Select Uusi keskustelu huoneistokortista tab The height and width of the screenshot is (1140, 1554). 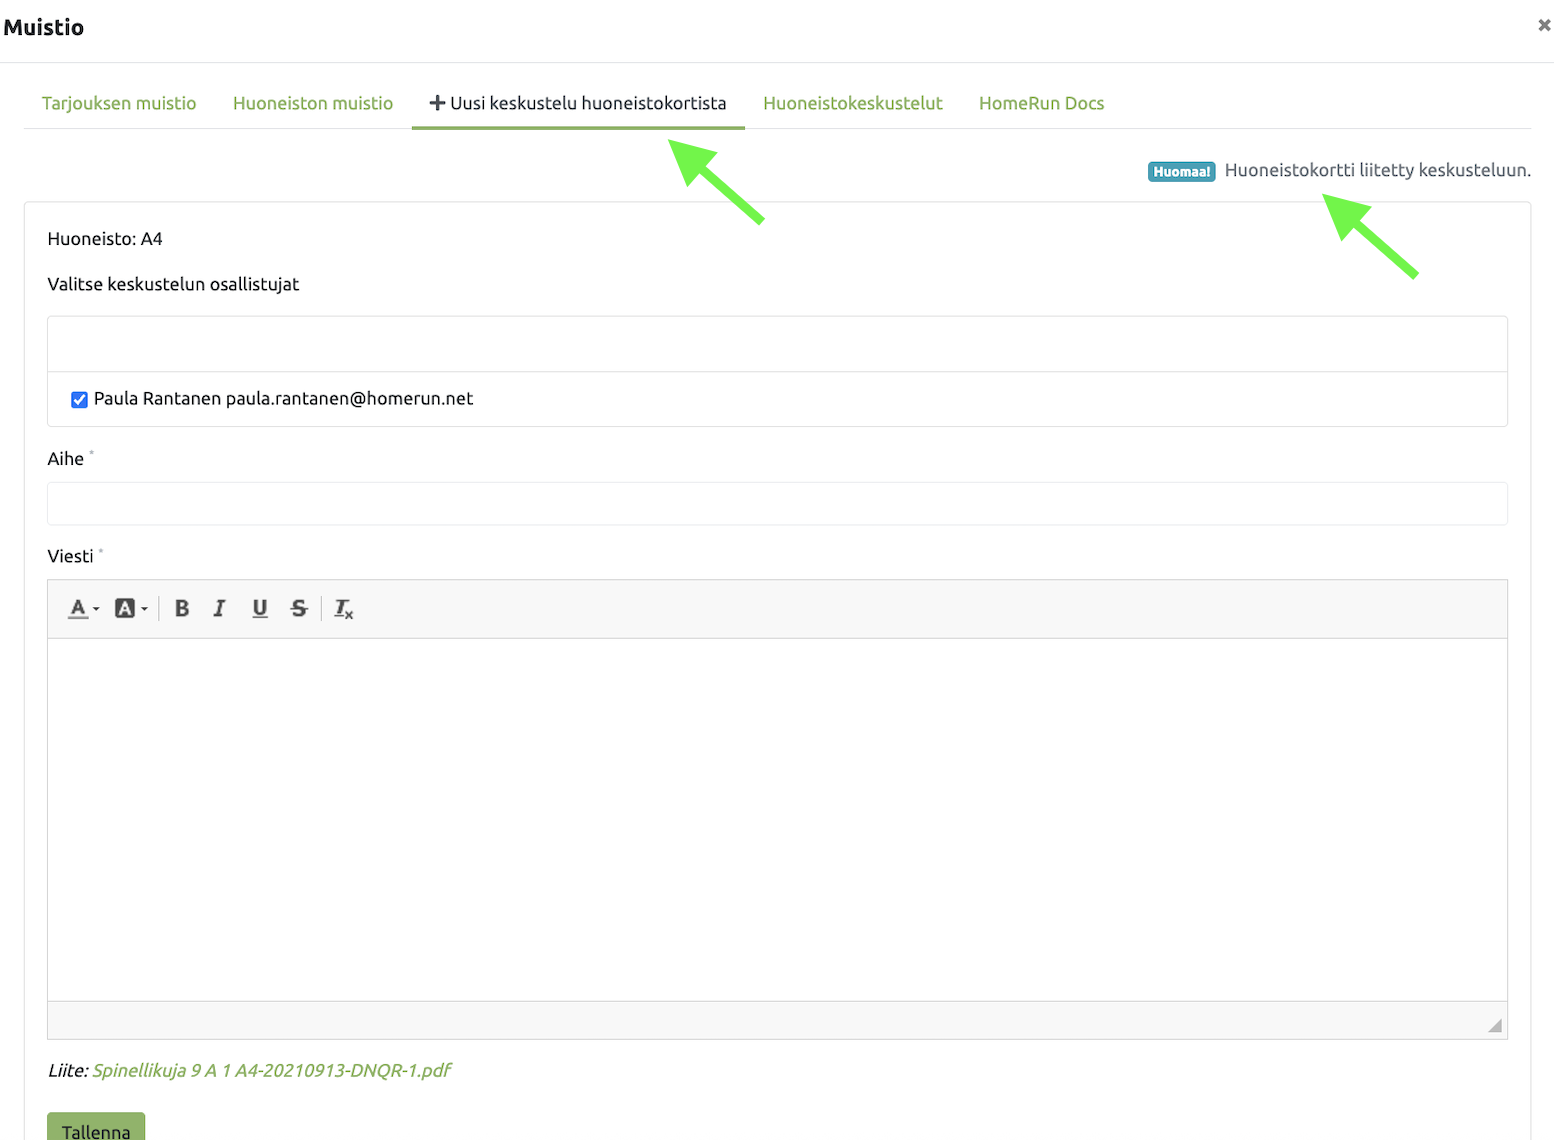point(578,103)
